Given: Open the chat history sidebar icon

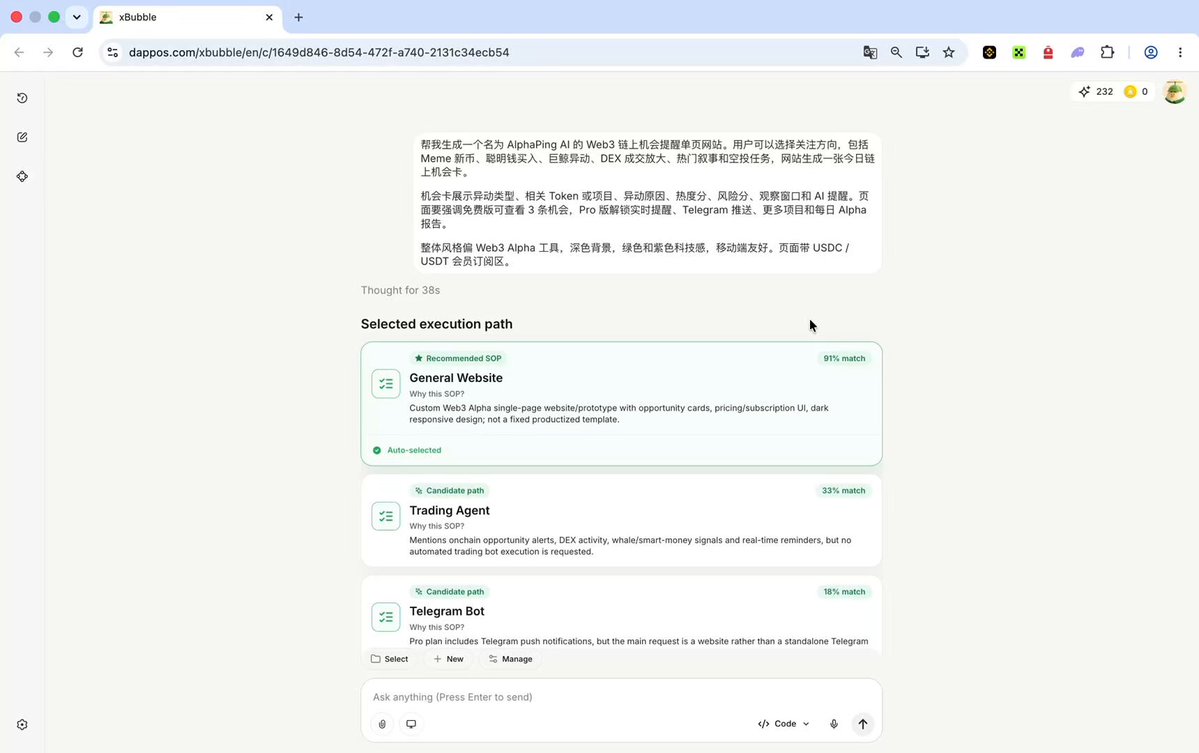Looking at the screenshot, I should coord(22,98).
